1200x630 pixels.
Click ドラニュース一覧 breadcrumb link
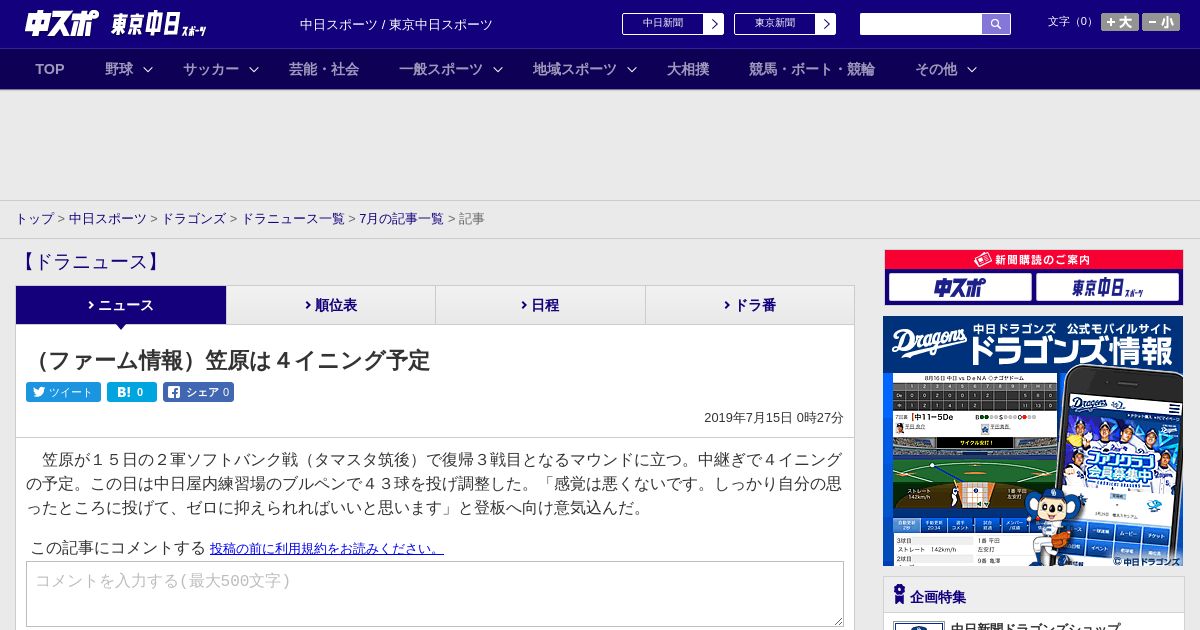point(293,219)
